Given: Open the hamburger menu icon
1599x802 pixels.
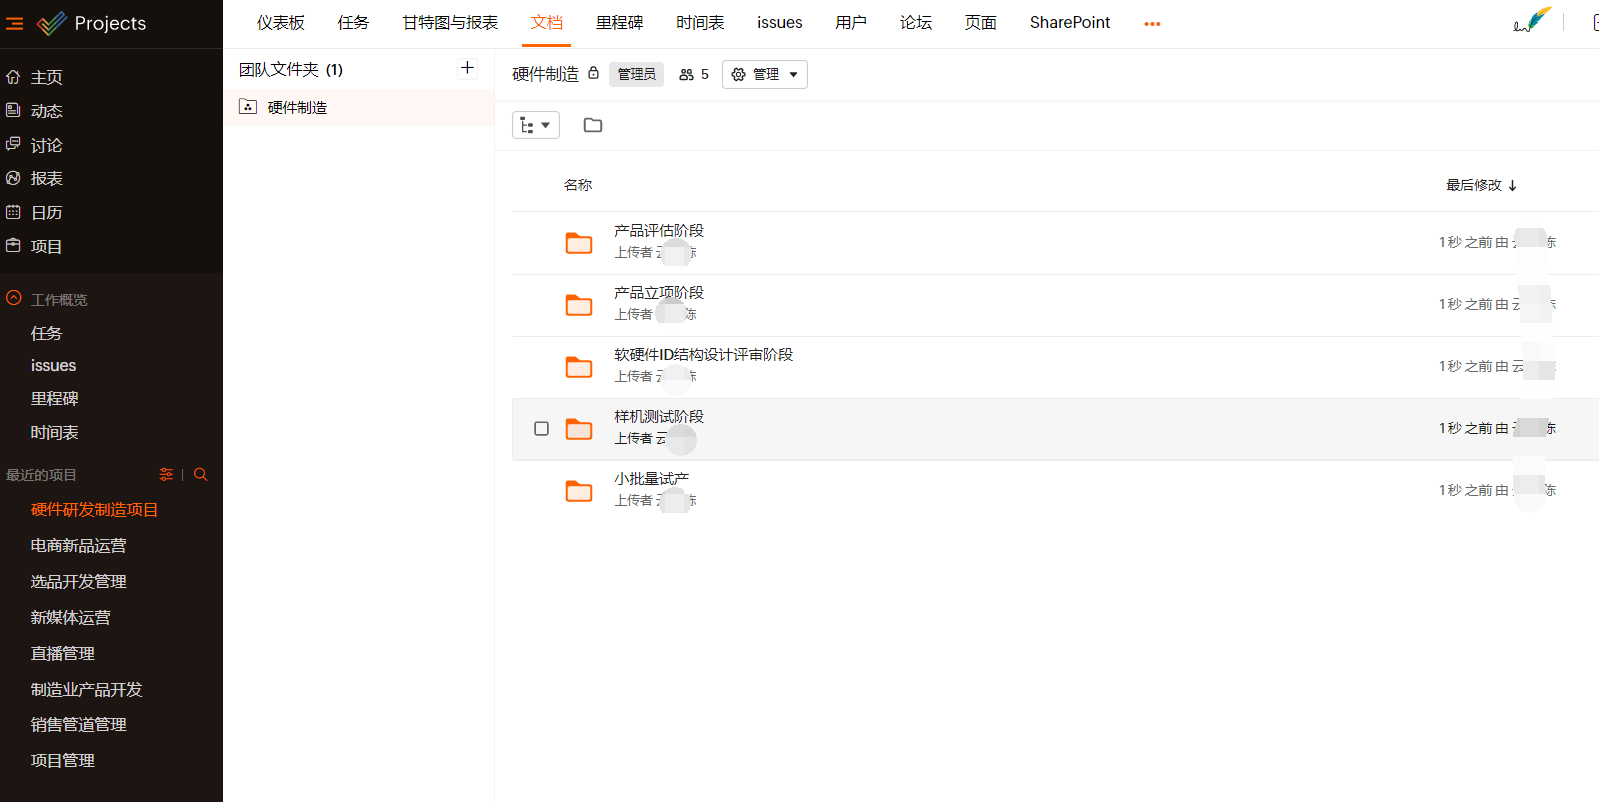Looking at the screenshot, I should pos(14,23).
